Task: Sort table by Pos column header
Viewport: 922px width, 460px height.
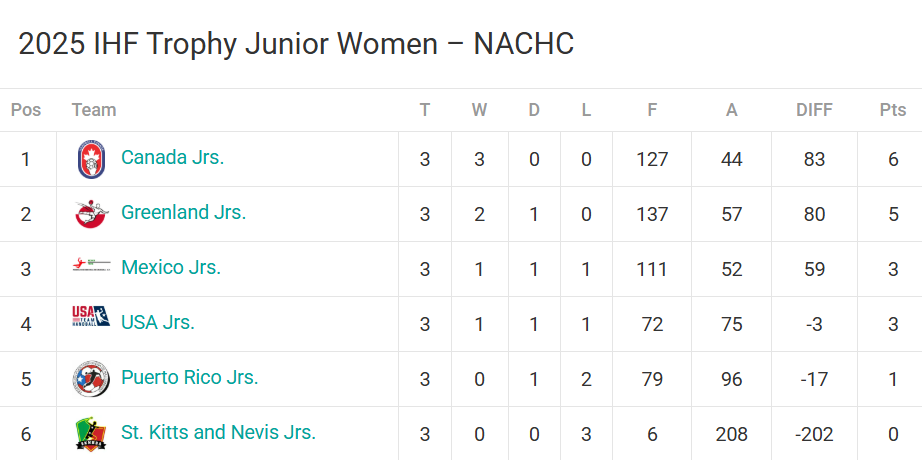Action: click(26, 110)
